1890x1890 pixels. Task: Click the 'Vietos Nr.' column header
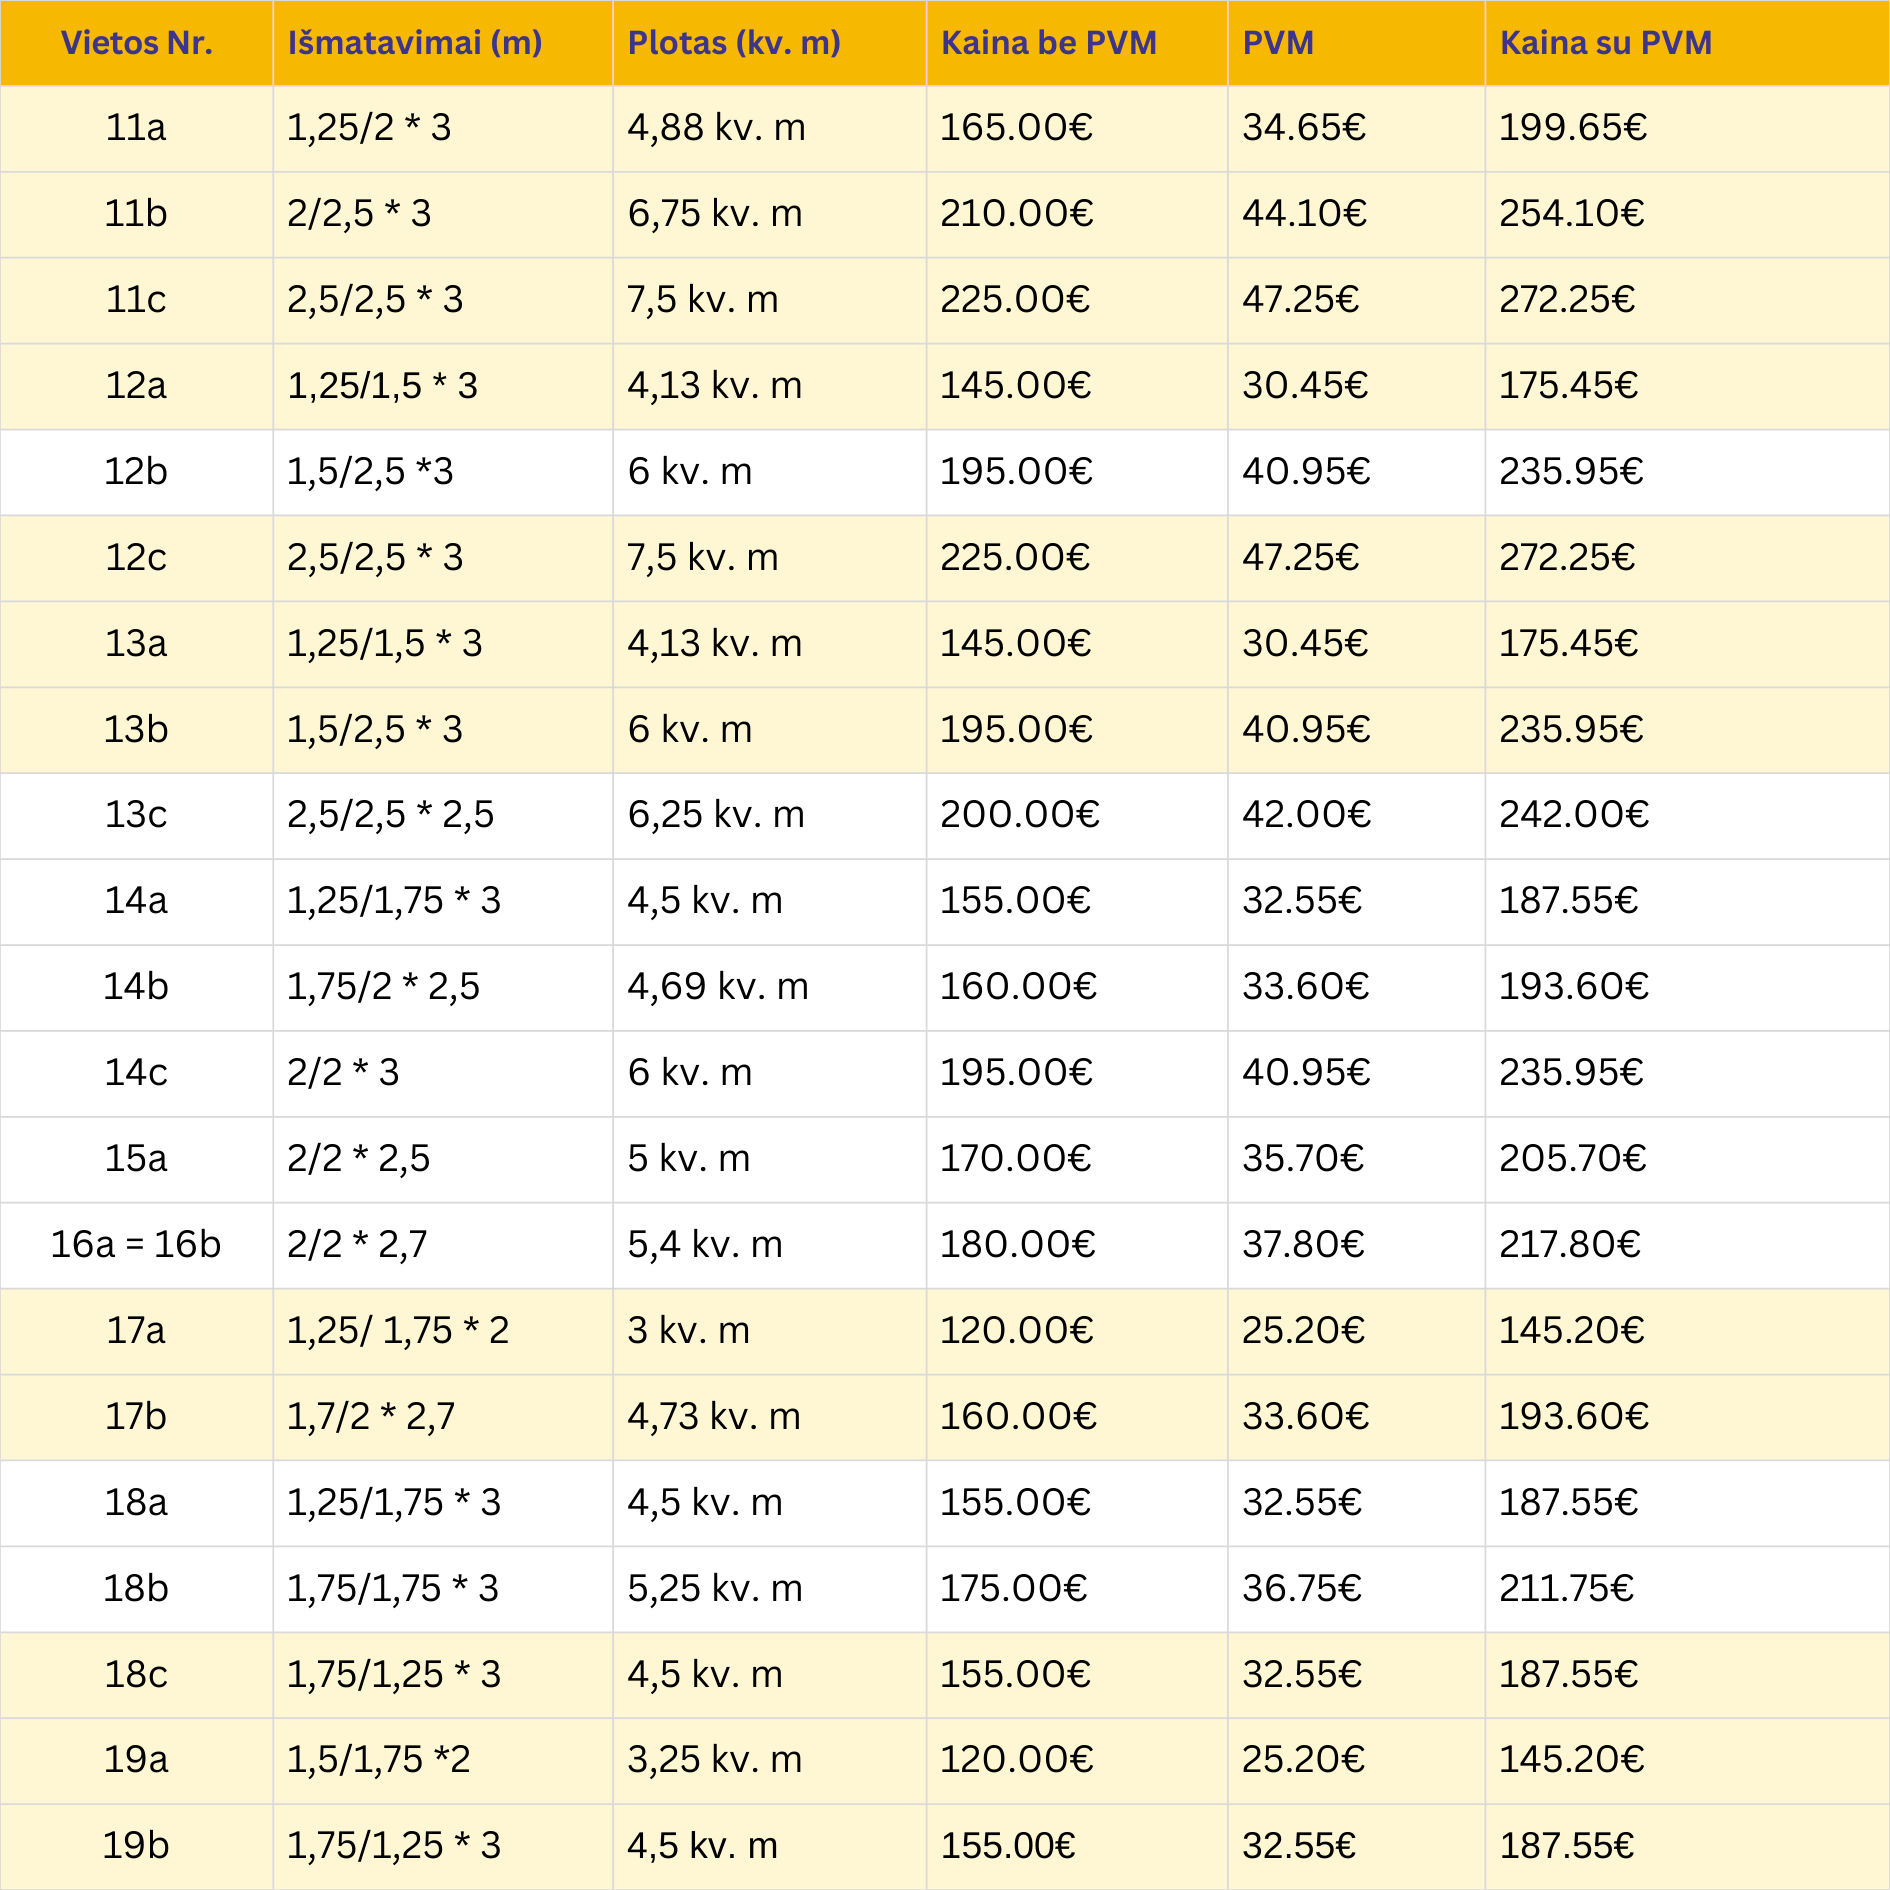pyautogui.click(x=136, y=43)
